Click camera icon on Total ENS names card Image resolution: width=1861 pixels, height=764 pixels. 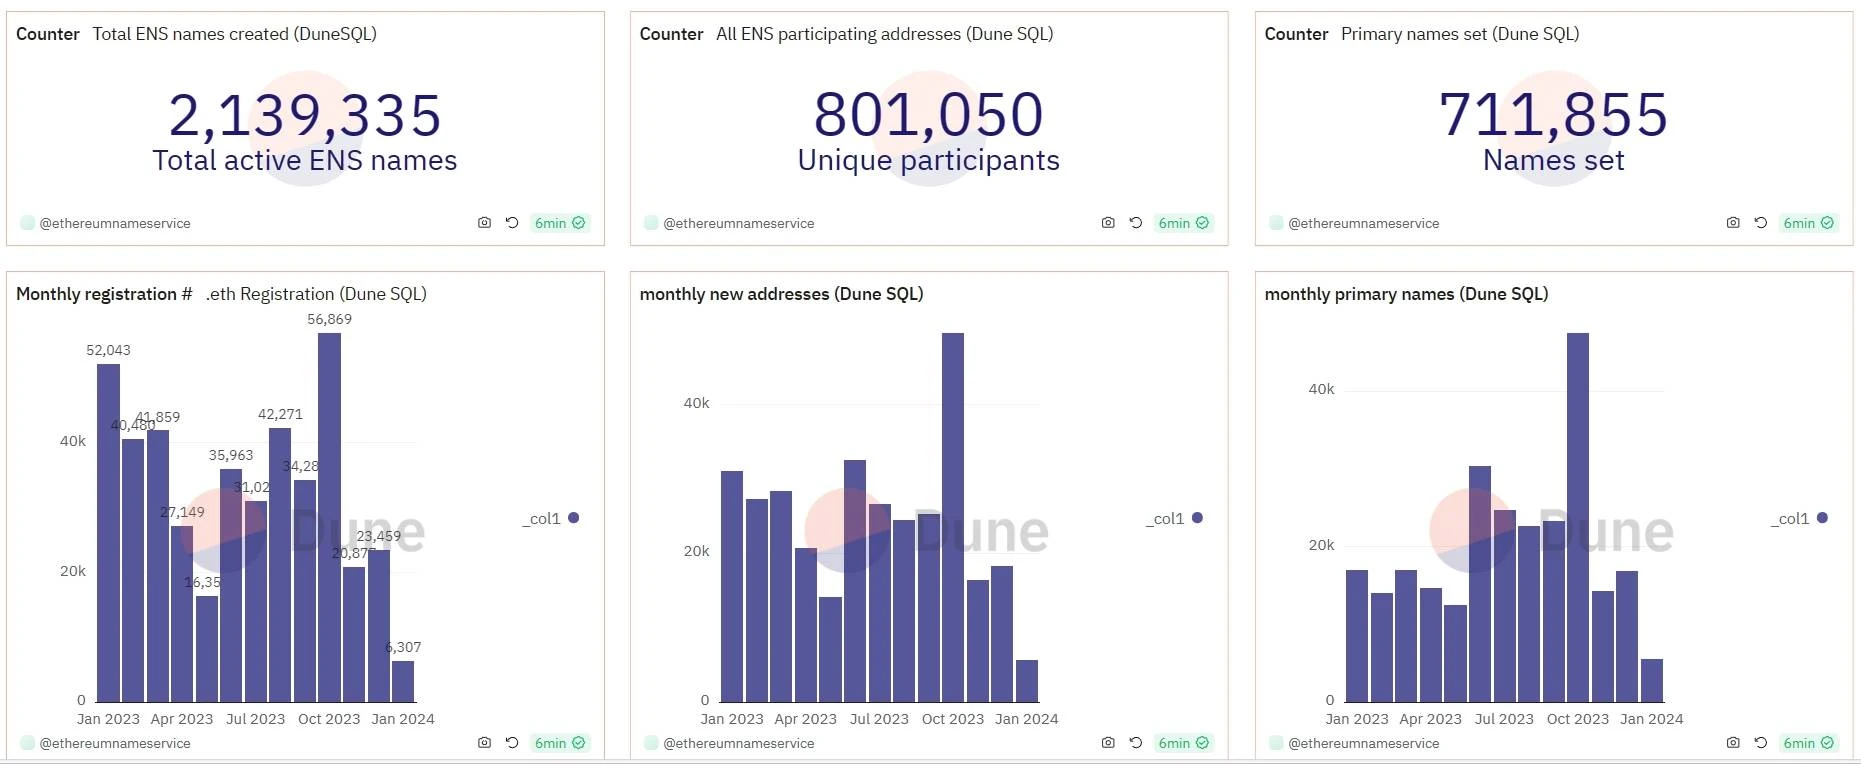pos(484,223)
